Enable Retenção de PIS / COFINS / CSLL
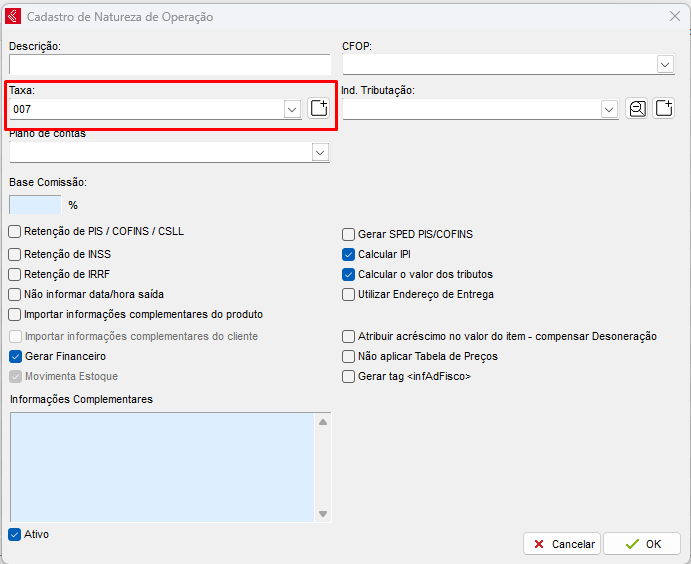The image size is (691, 564). point(15,232)
